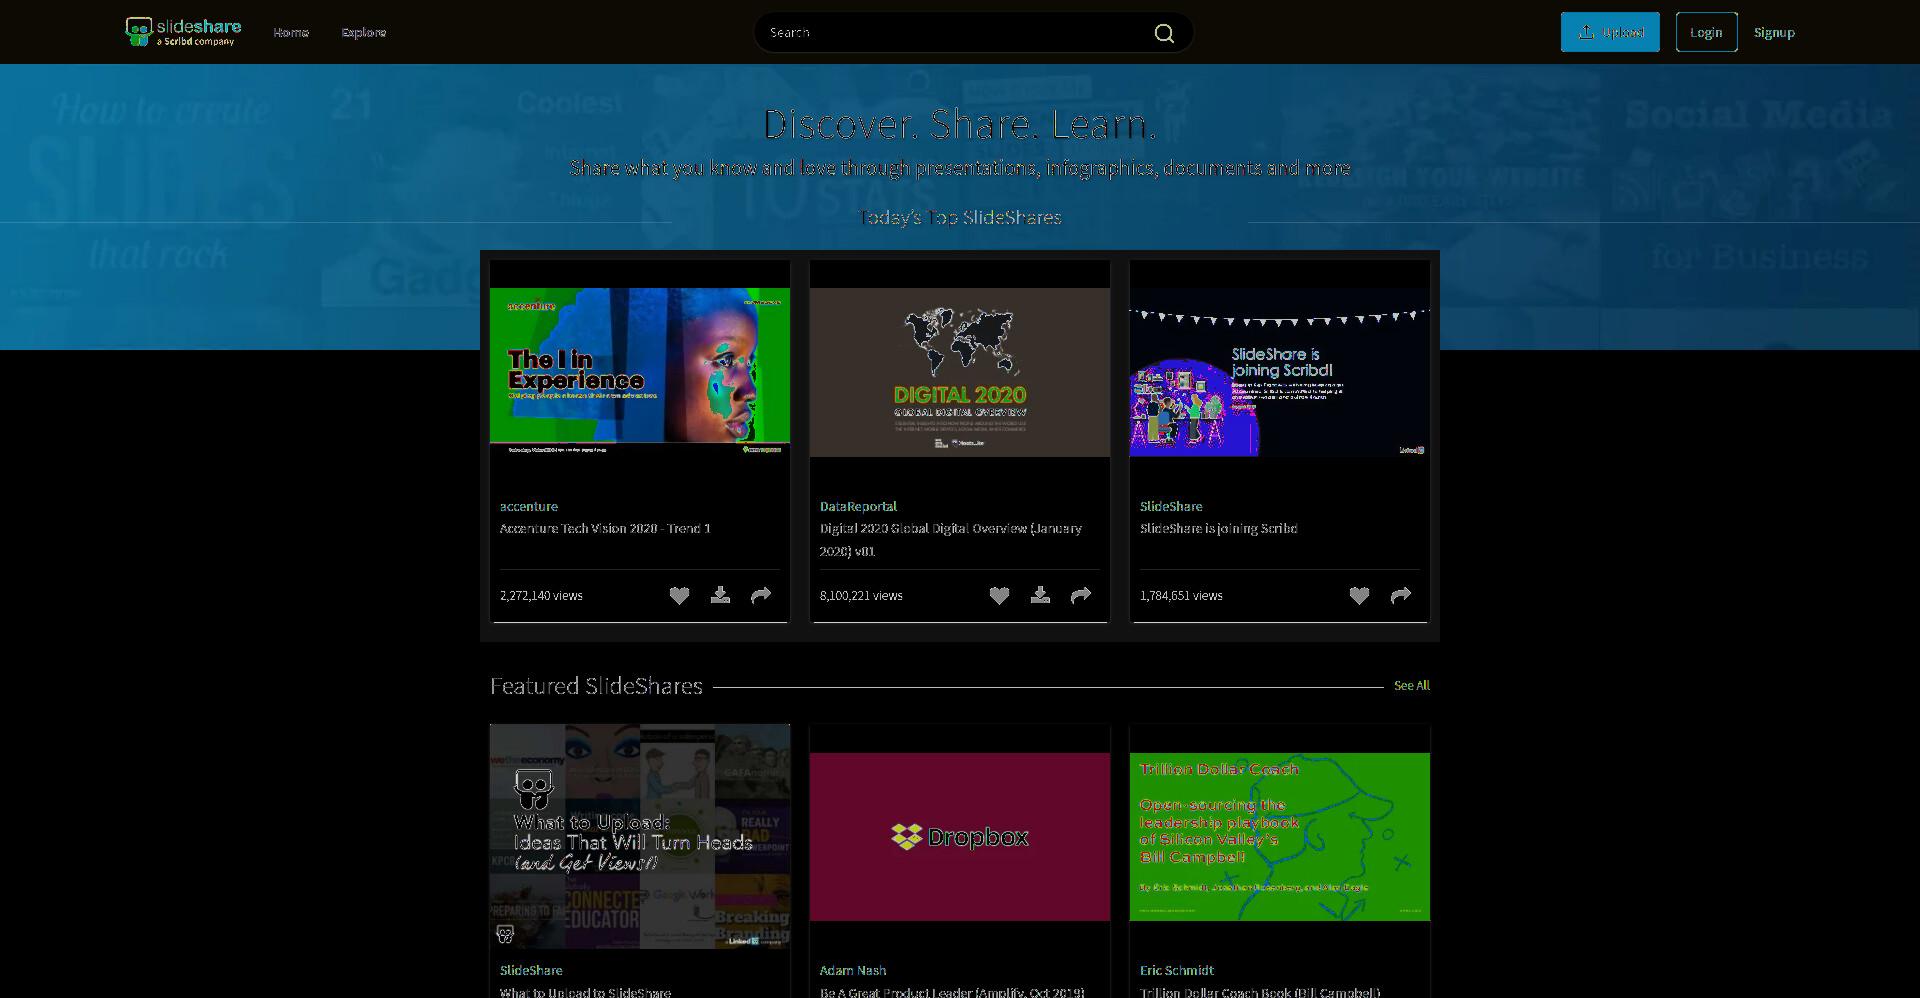1920x998 pixels.
Task: Open SlideShare author link in top slideshows
Action: [x=1171, y=506]
